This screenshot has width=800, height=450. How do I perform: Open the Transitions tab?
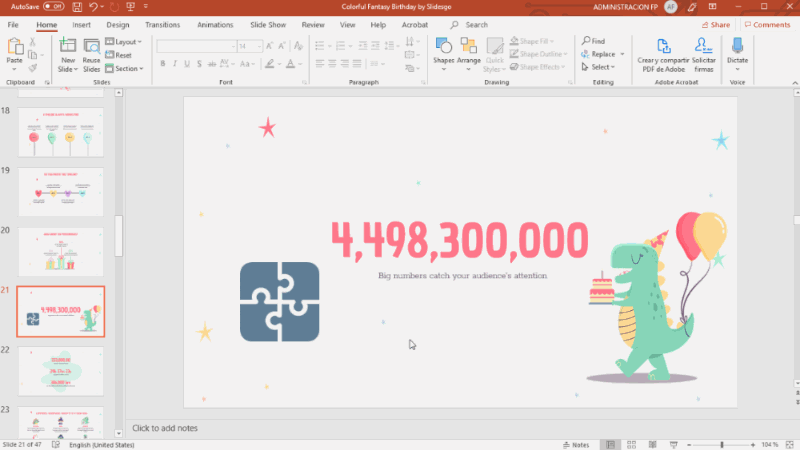pyautogui.click(x=162, y=24)
